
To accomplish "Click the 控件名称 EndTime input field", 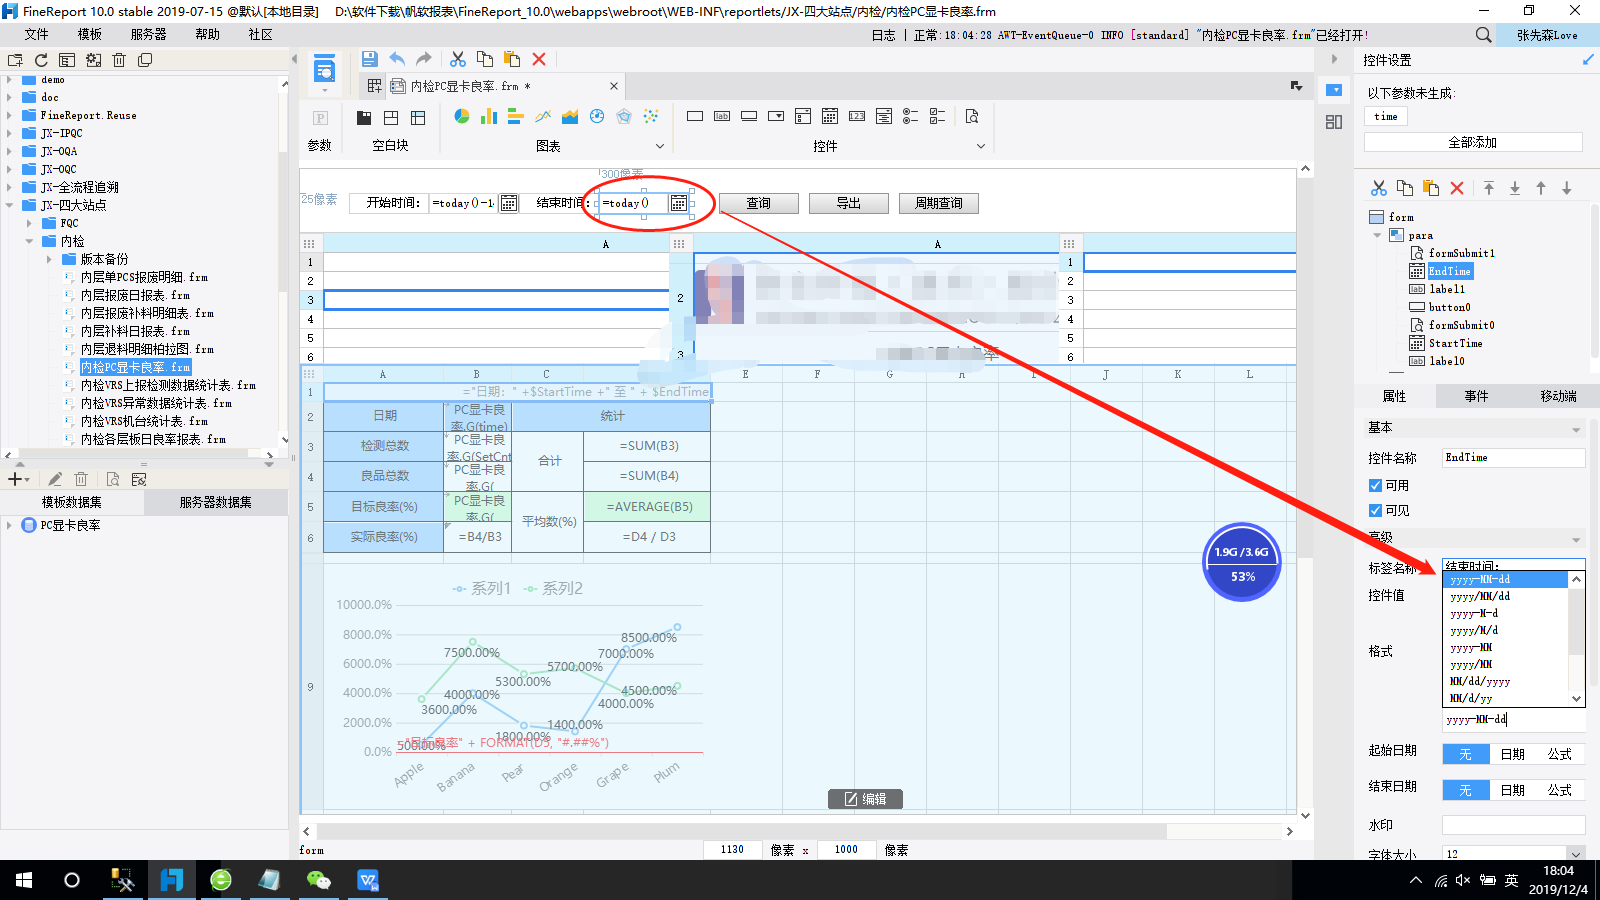I will tap(1514, 458).
